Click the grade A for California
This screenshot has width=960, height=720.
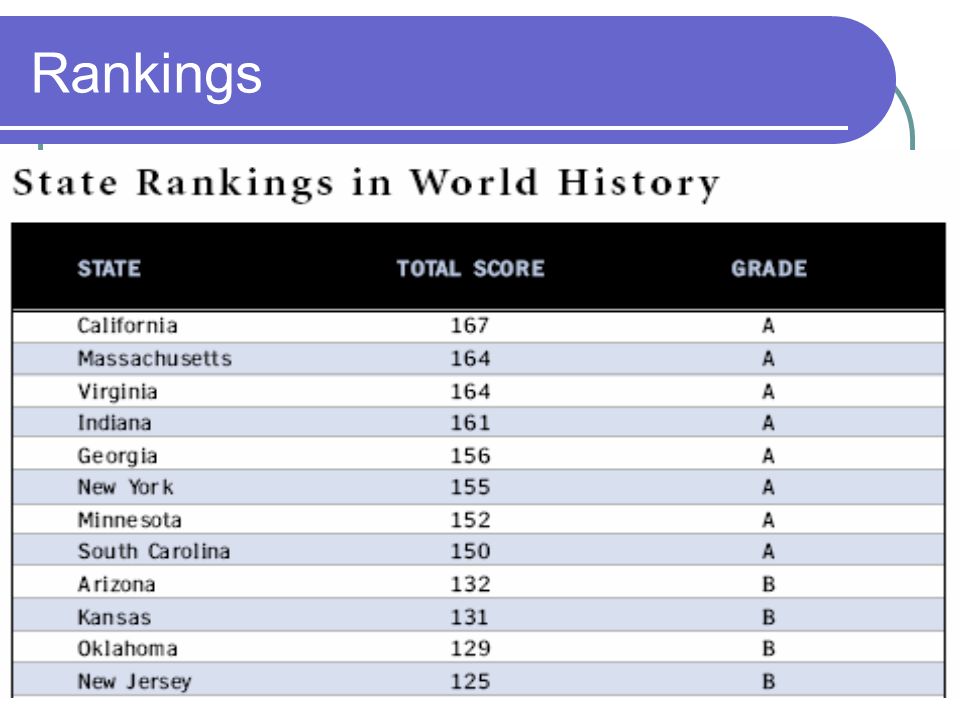(x=769, y=326)
